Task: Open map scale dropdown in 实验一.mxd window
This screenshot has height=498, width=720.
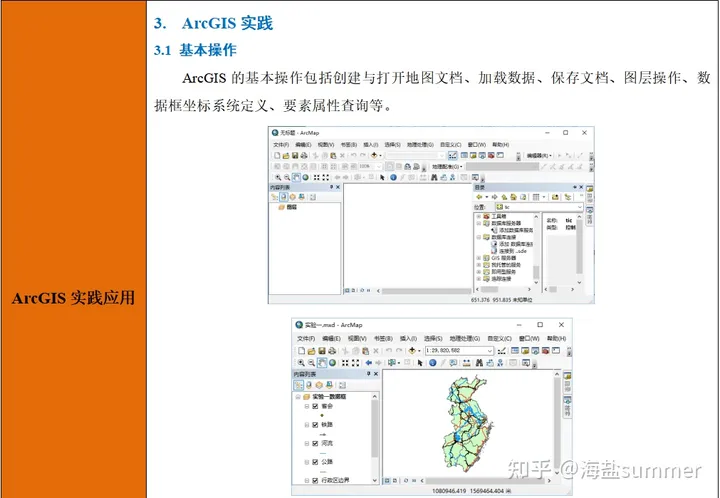Action: [x=490, y=351]
